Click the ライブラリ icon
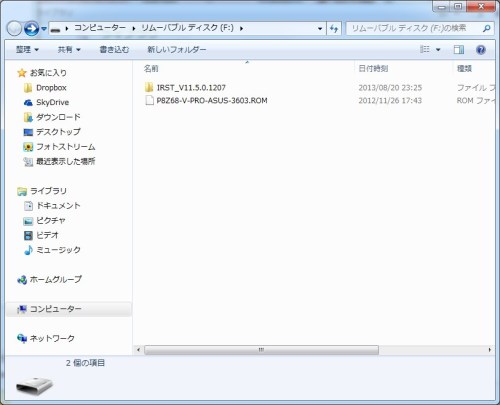This screenshot has height=405, width=500. pyautogui.click(x=22, y=191)
